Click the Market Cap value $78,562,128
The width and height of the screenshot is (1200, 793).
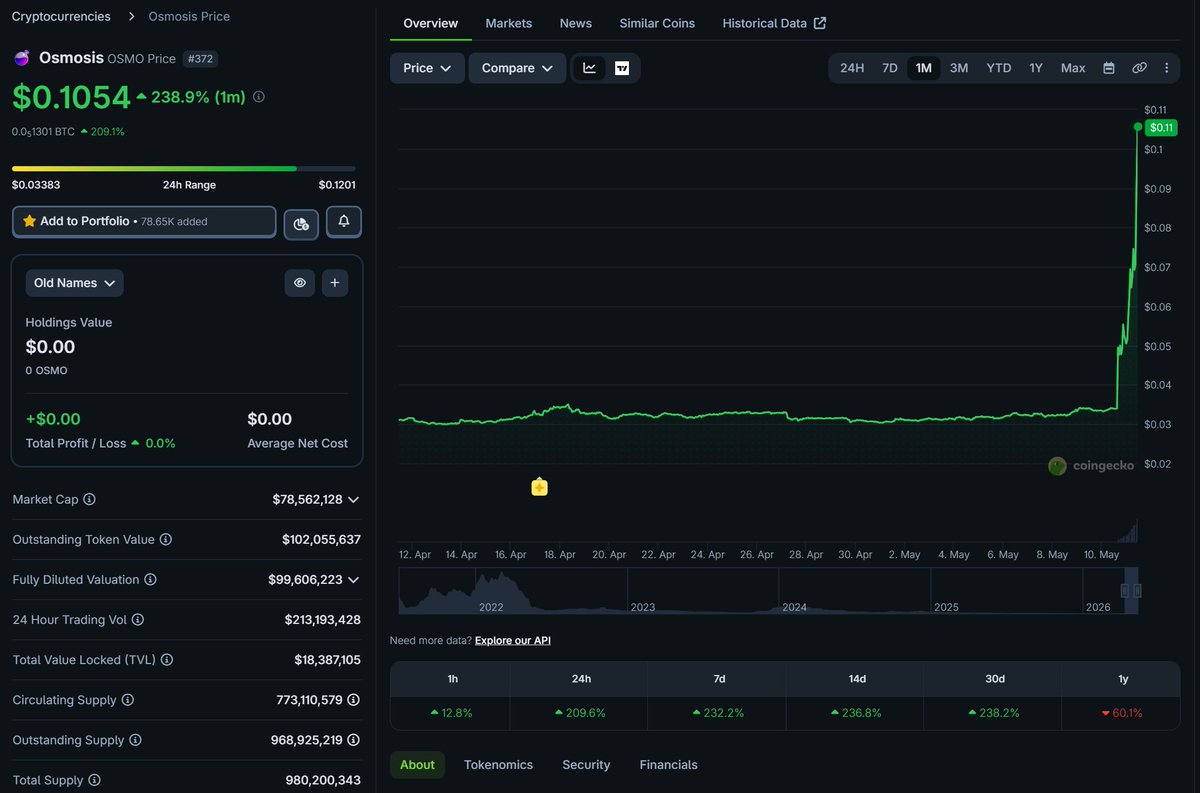pyautogui.click(x=307, y=499)
